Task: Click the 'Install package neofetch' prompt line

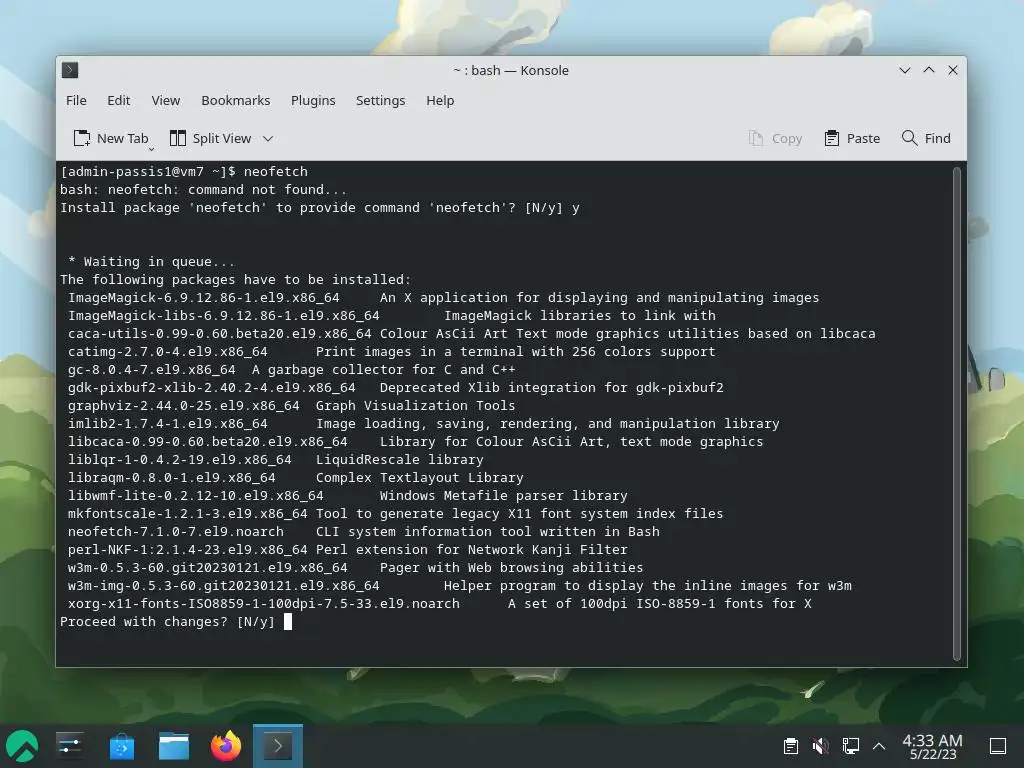Action: pyautogui.click(x=320, y=208)
